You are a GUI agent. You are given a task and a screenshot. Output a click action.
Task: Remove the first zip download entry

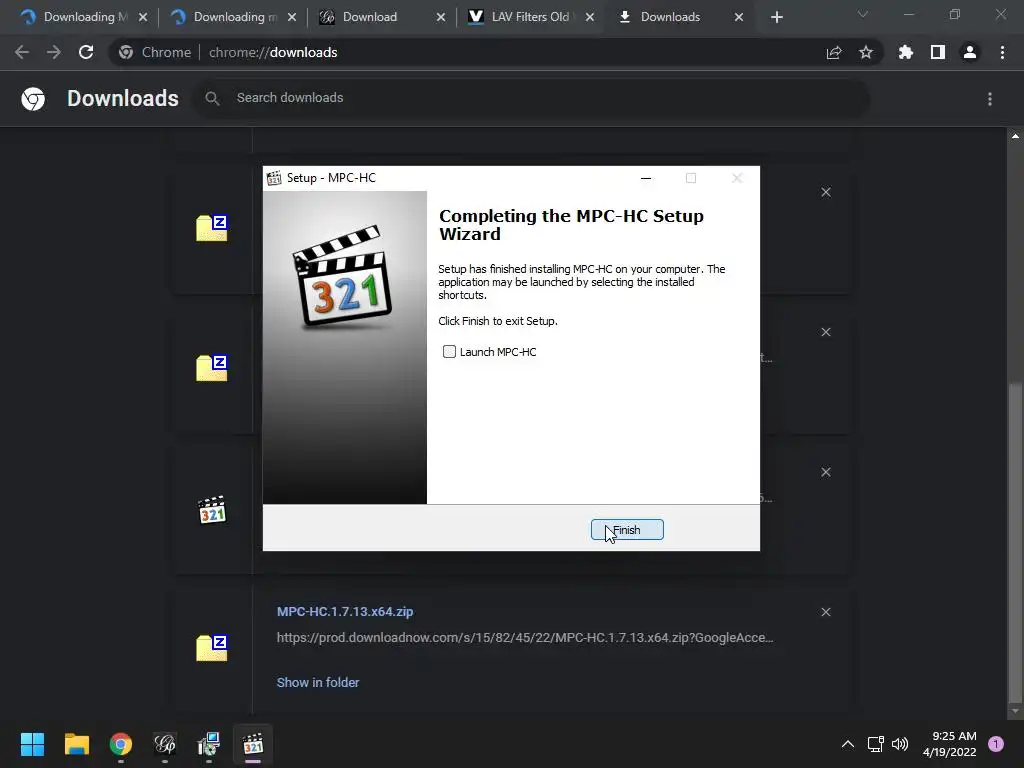826,192
